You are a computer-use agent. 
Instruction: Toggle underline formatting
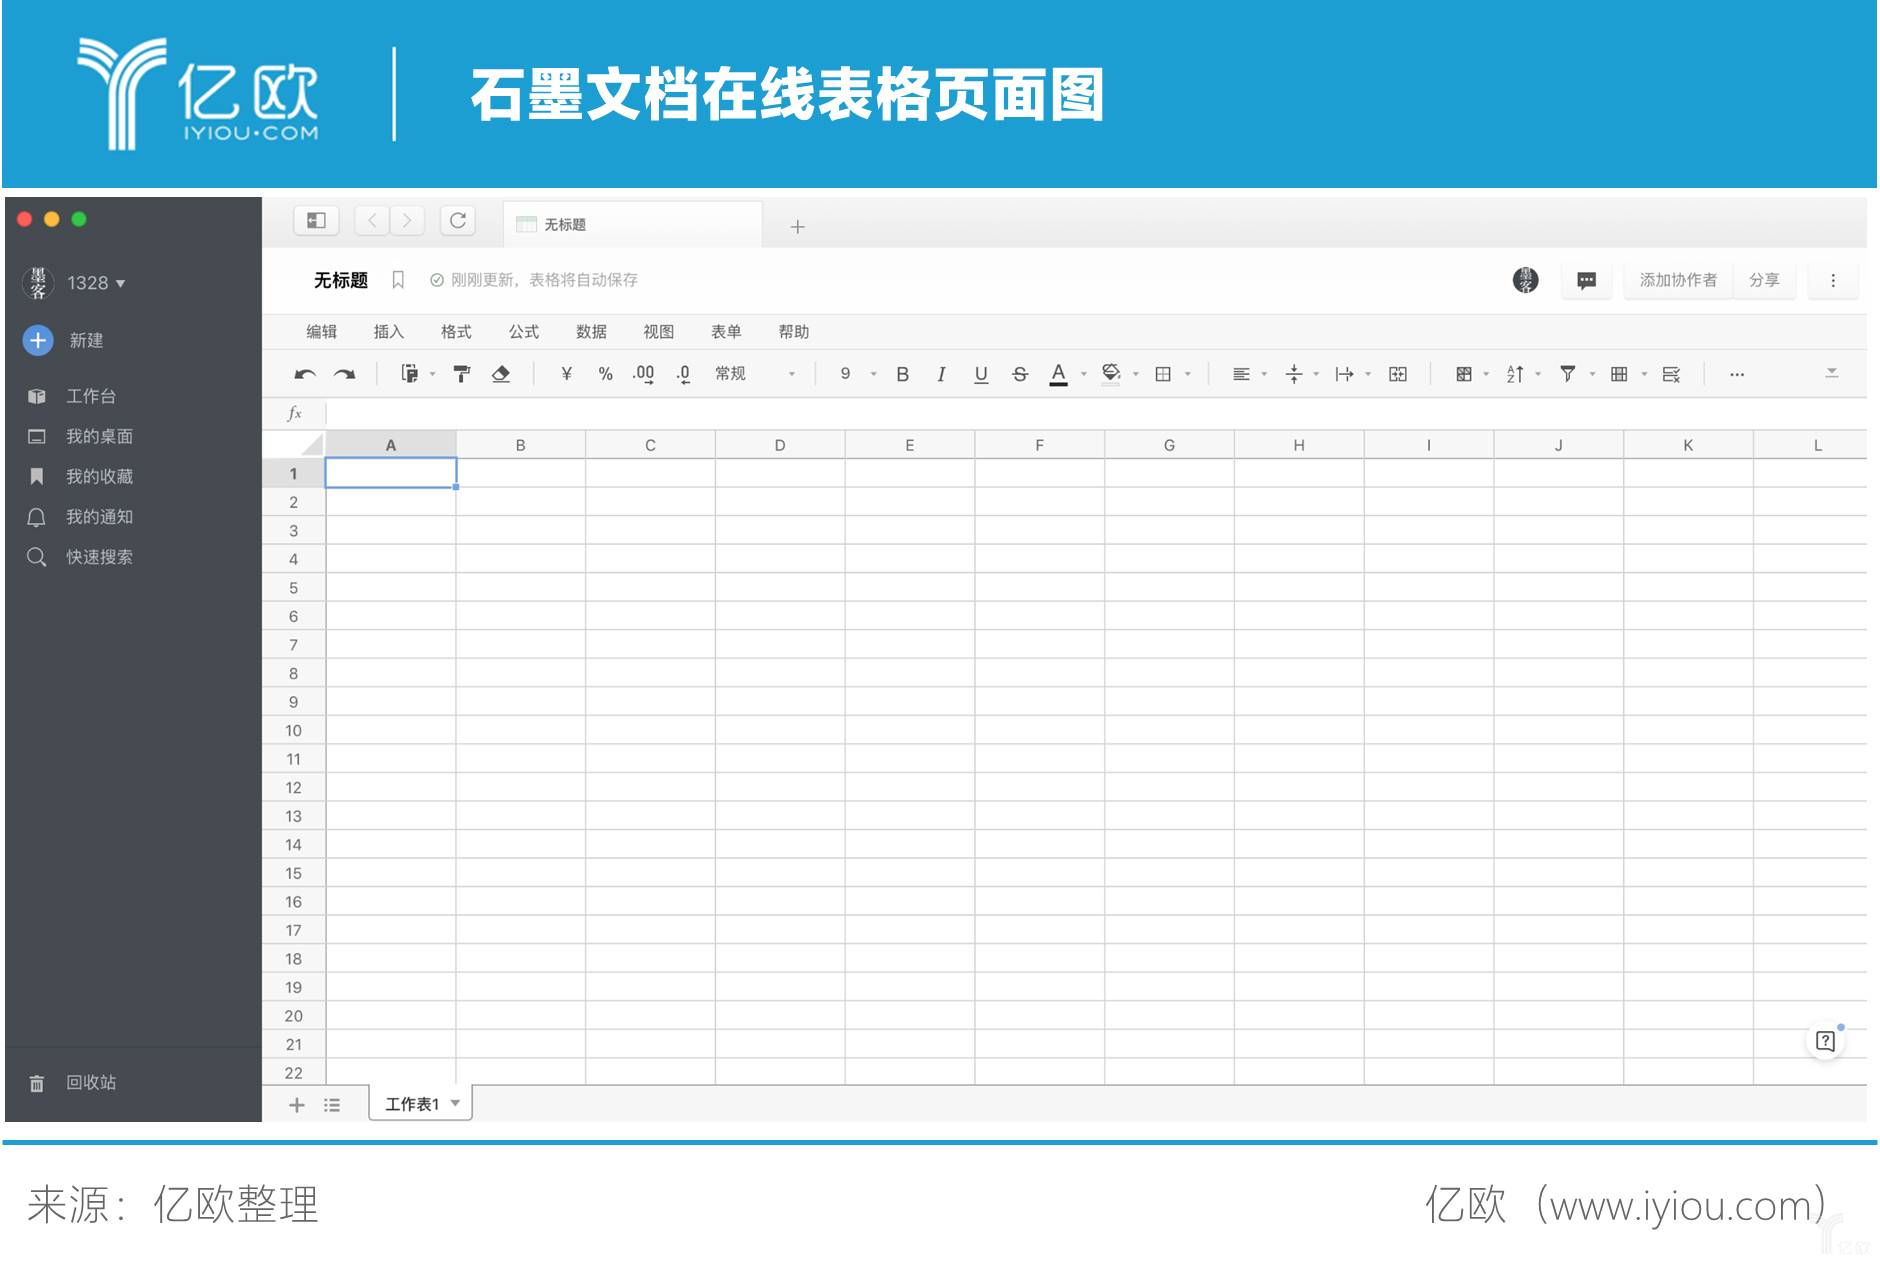point(981,374)
